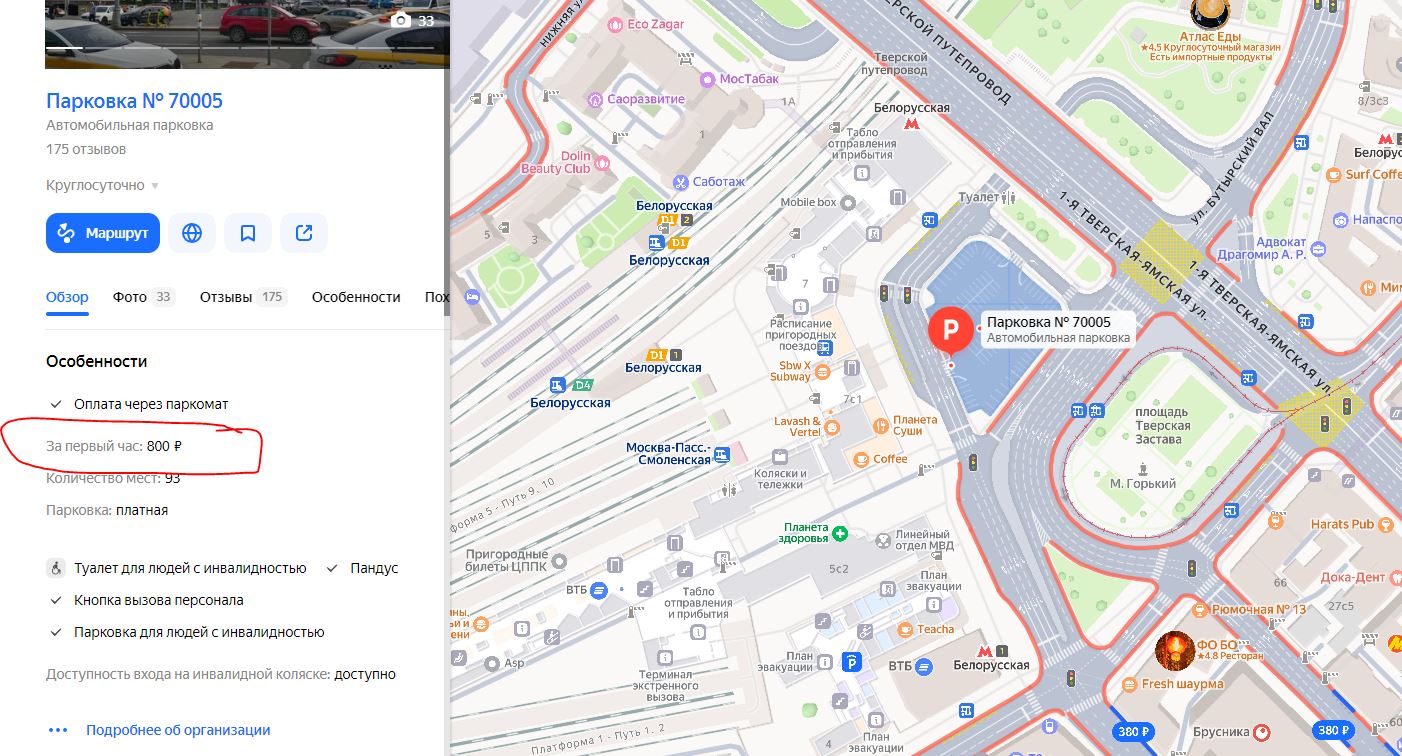Select the Саоразвитие place icon
The height and width of the screenshot is (756, 1402).
pos(596,99)
